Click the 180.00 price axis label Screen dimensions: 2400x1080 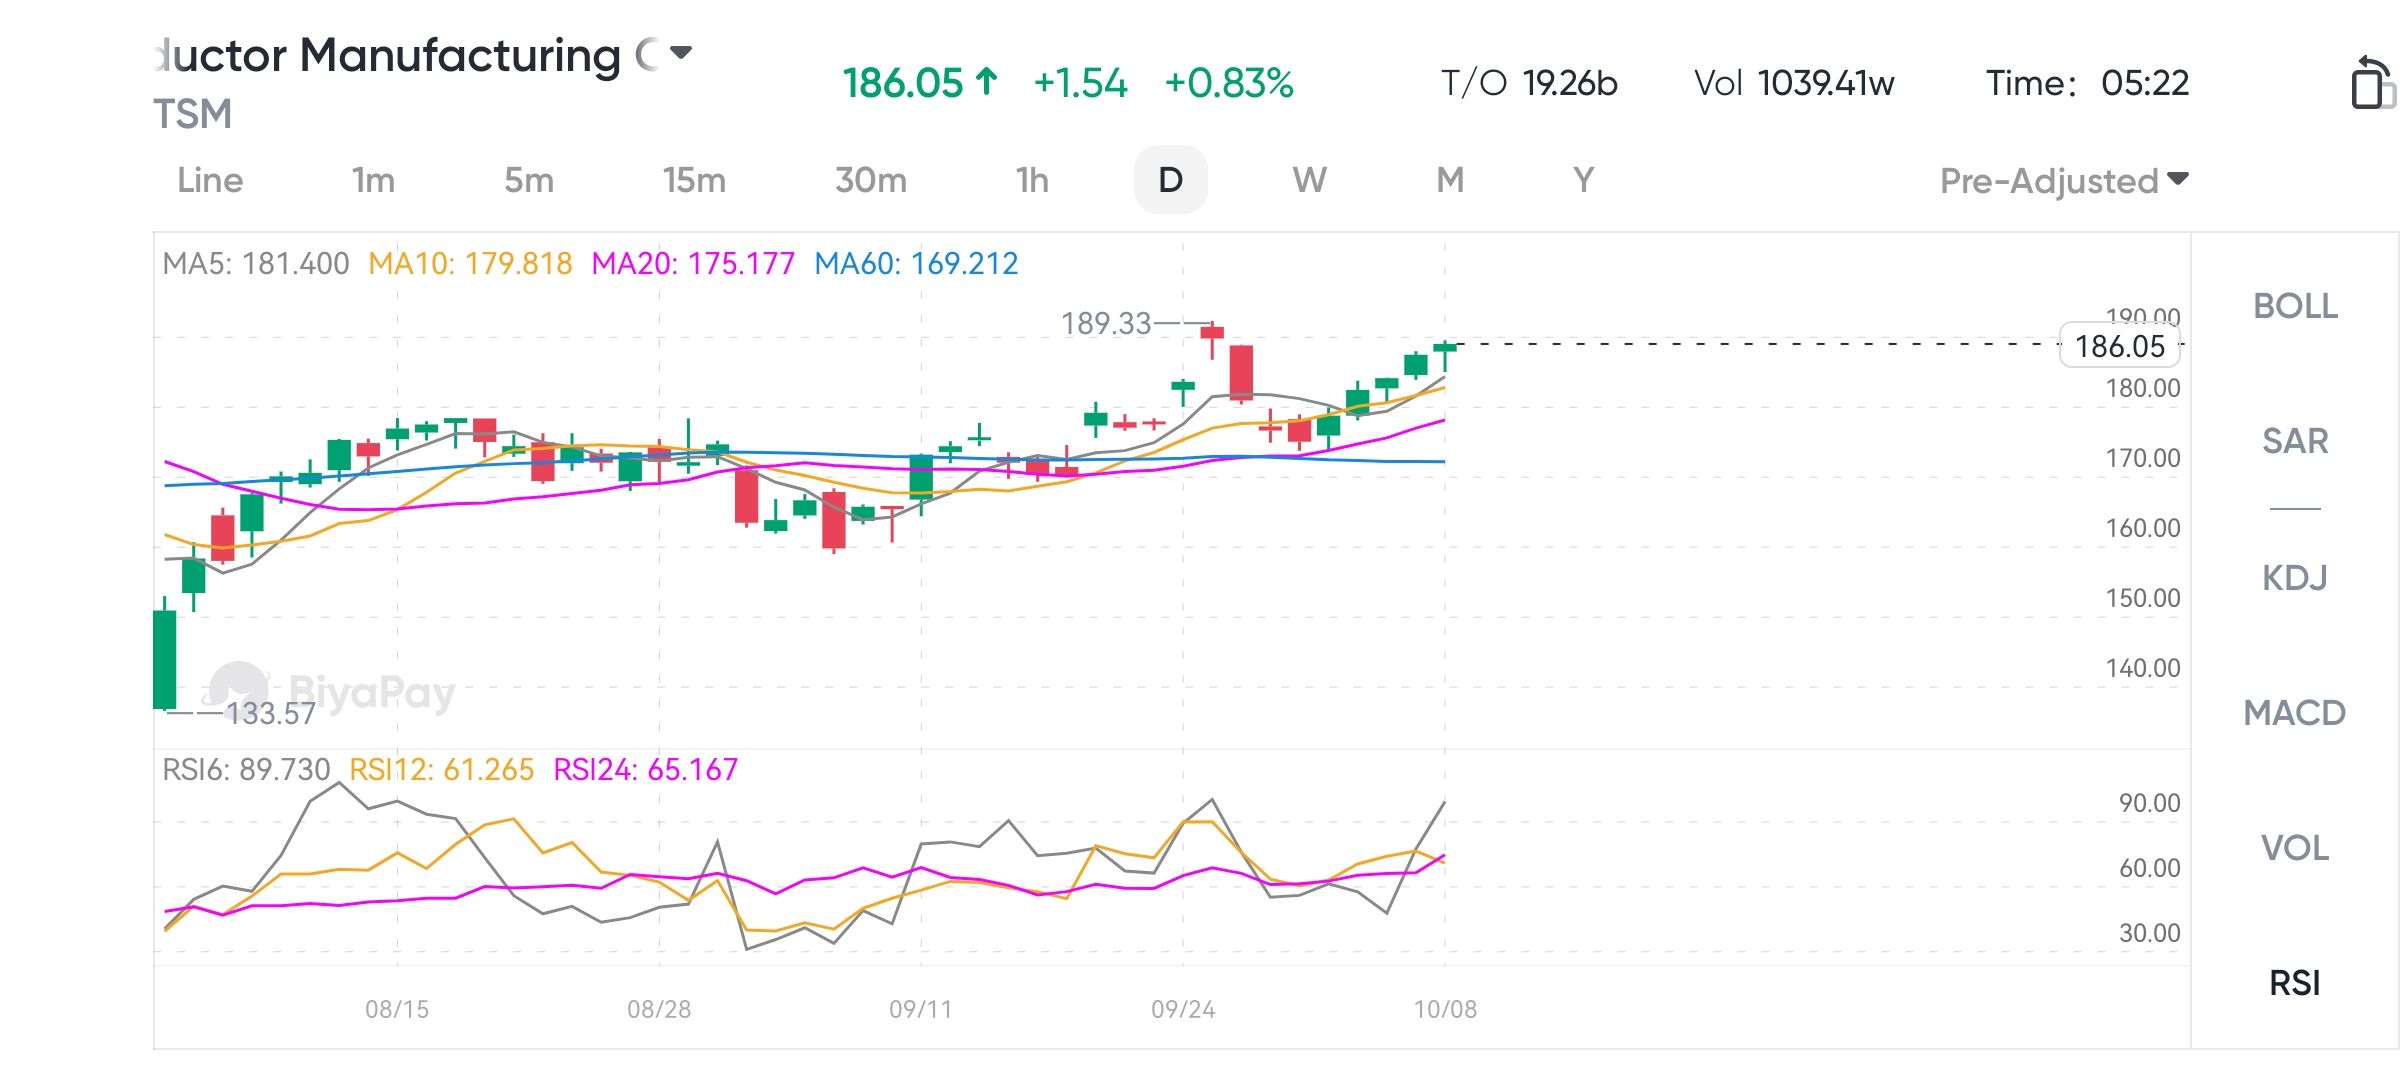pyautogui.click(x=2143, y=388)
